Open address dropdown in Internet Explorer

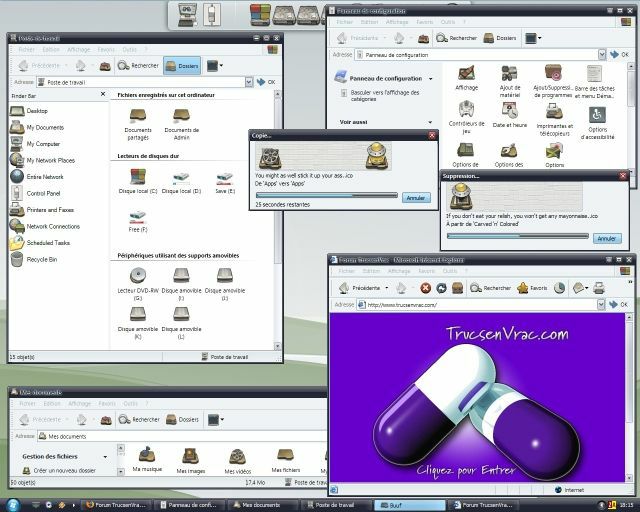click(601, 305)
